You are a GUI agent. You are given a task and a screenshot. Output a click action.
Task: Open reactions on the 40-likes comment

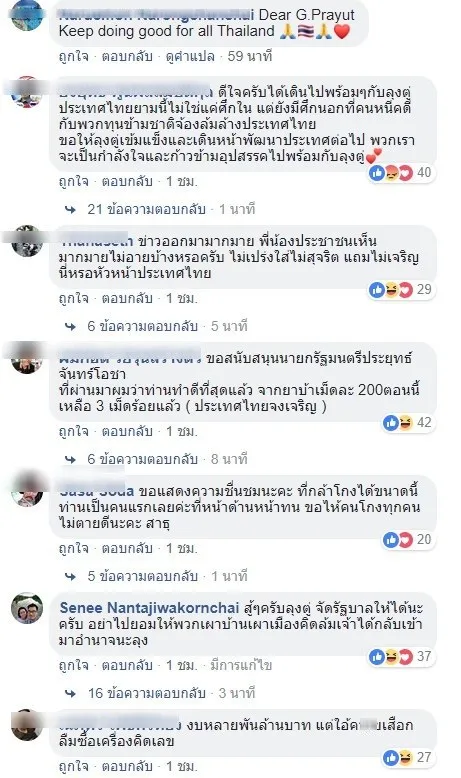401,173
